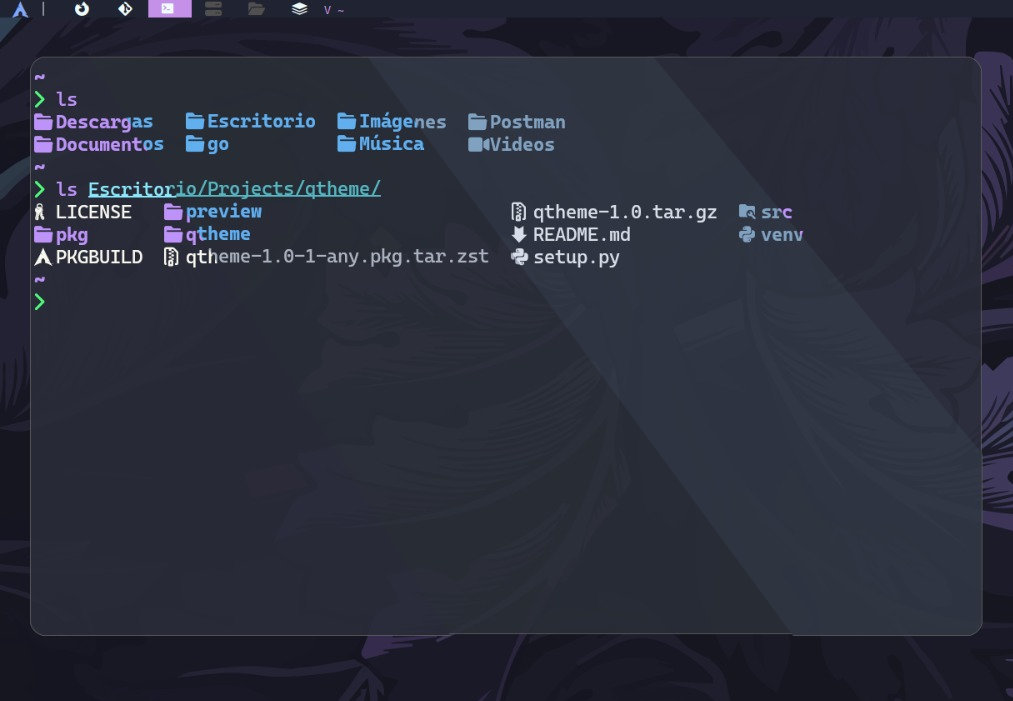Click the Postman folder icon
The image size is (1013, 701).
click(477, 121)
